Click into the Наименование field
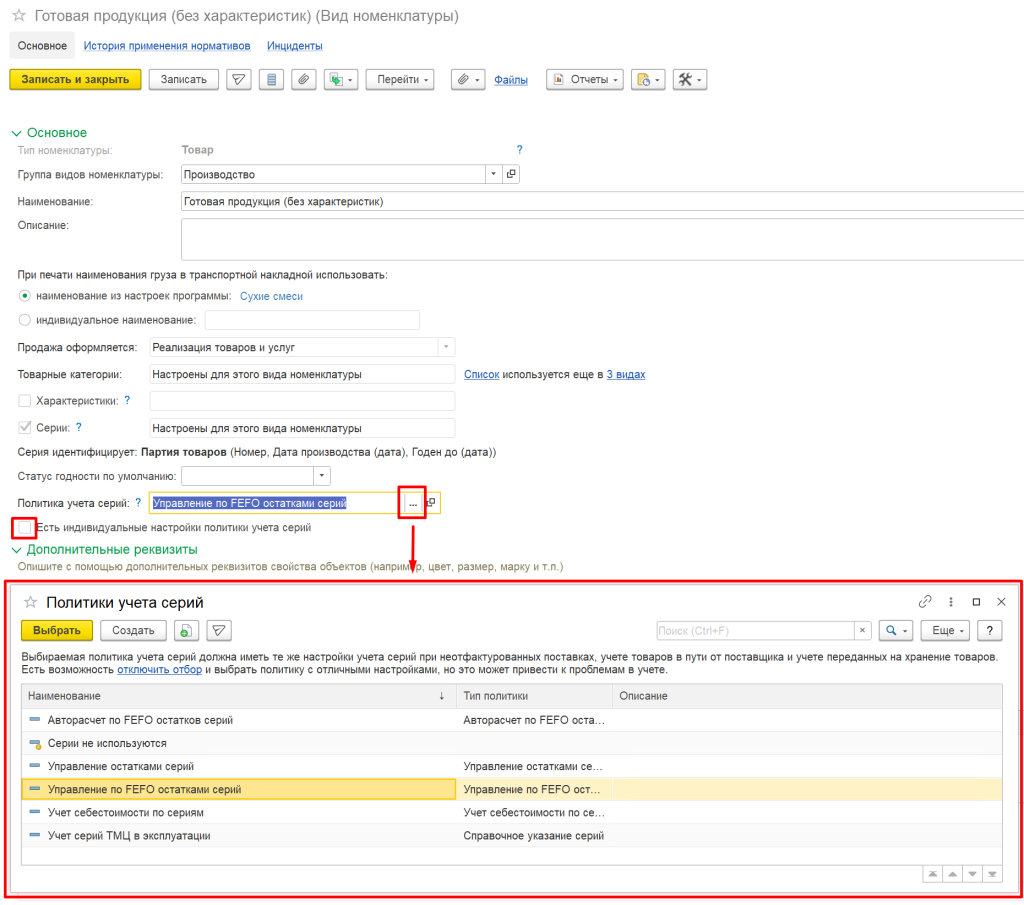The height and width of the screenshot is (905, 1024). click(602, 201)
